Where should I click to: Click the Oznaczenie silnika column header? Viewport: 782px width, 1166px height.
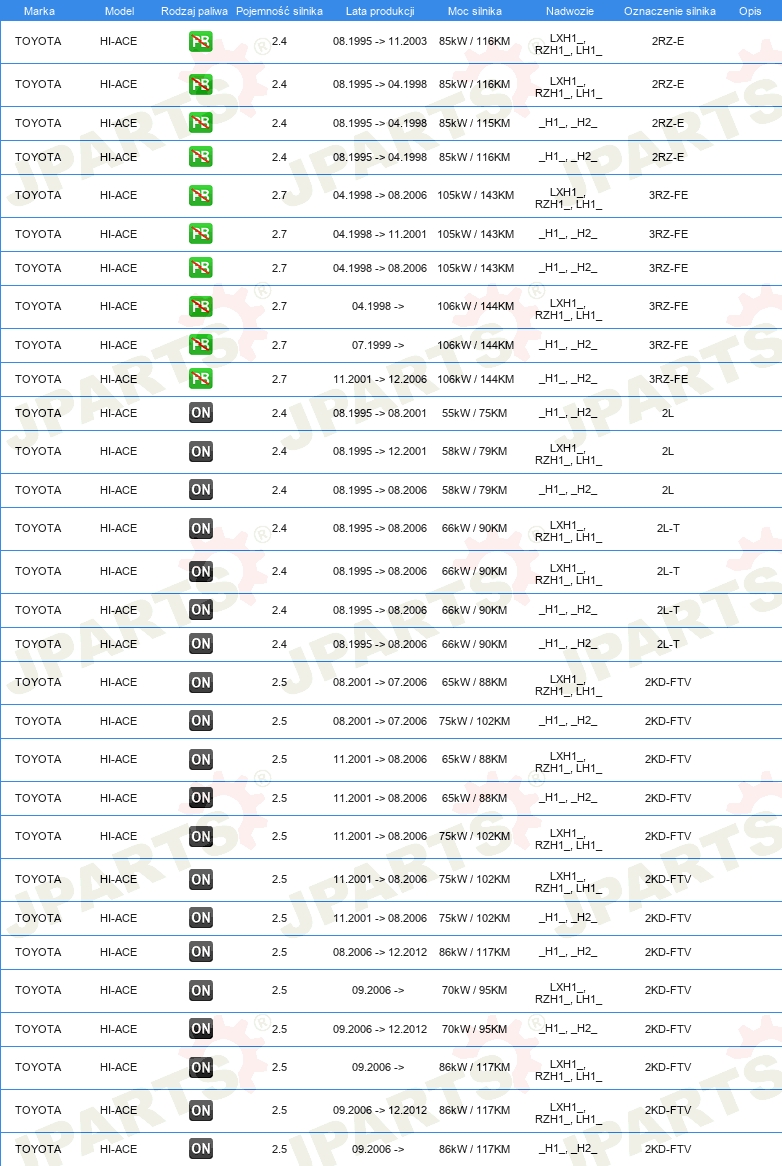coord(670,11)
